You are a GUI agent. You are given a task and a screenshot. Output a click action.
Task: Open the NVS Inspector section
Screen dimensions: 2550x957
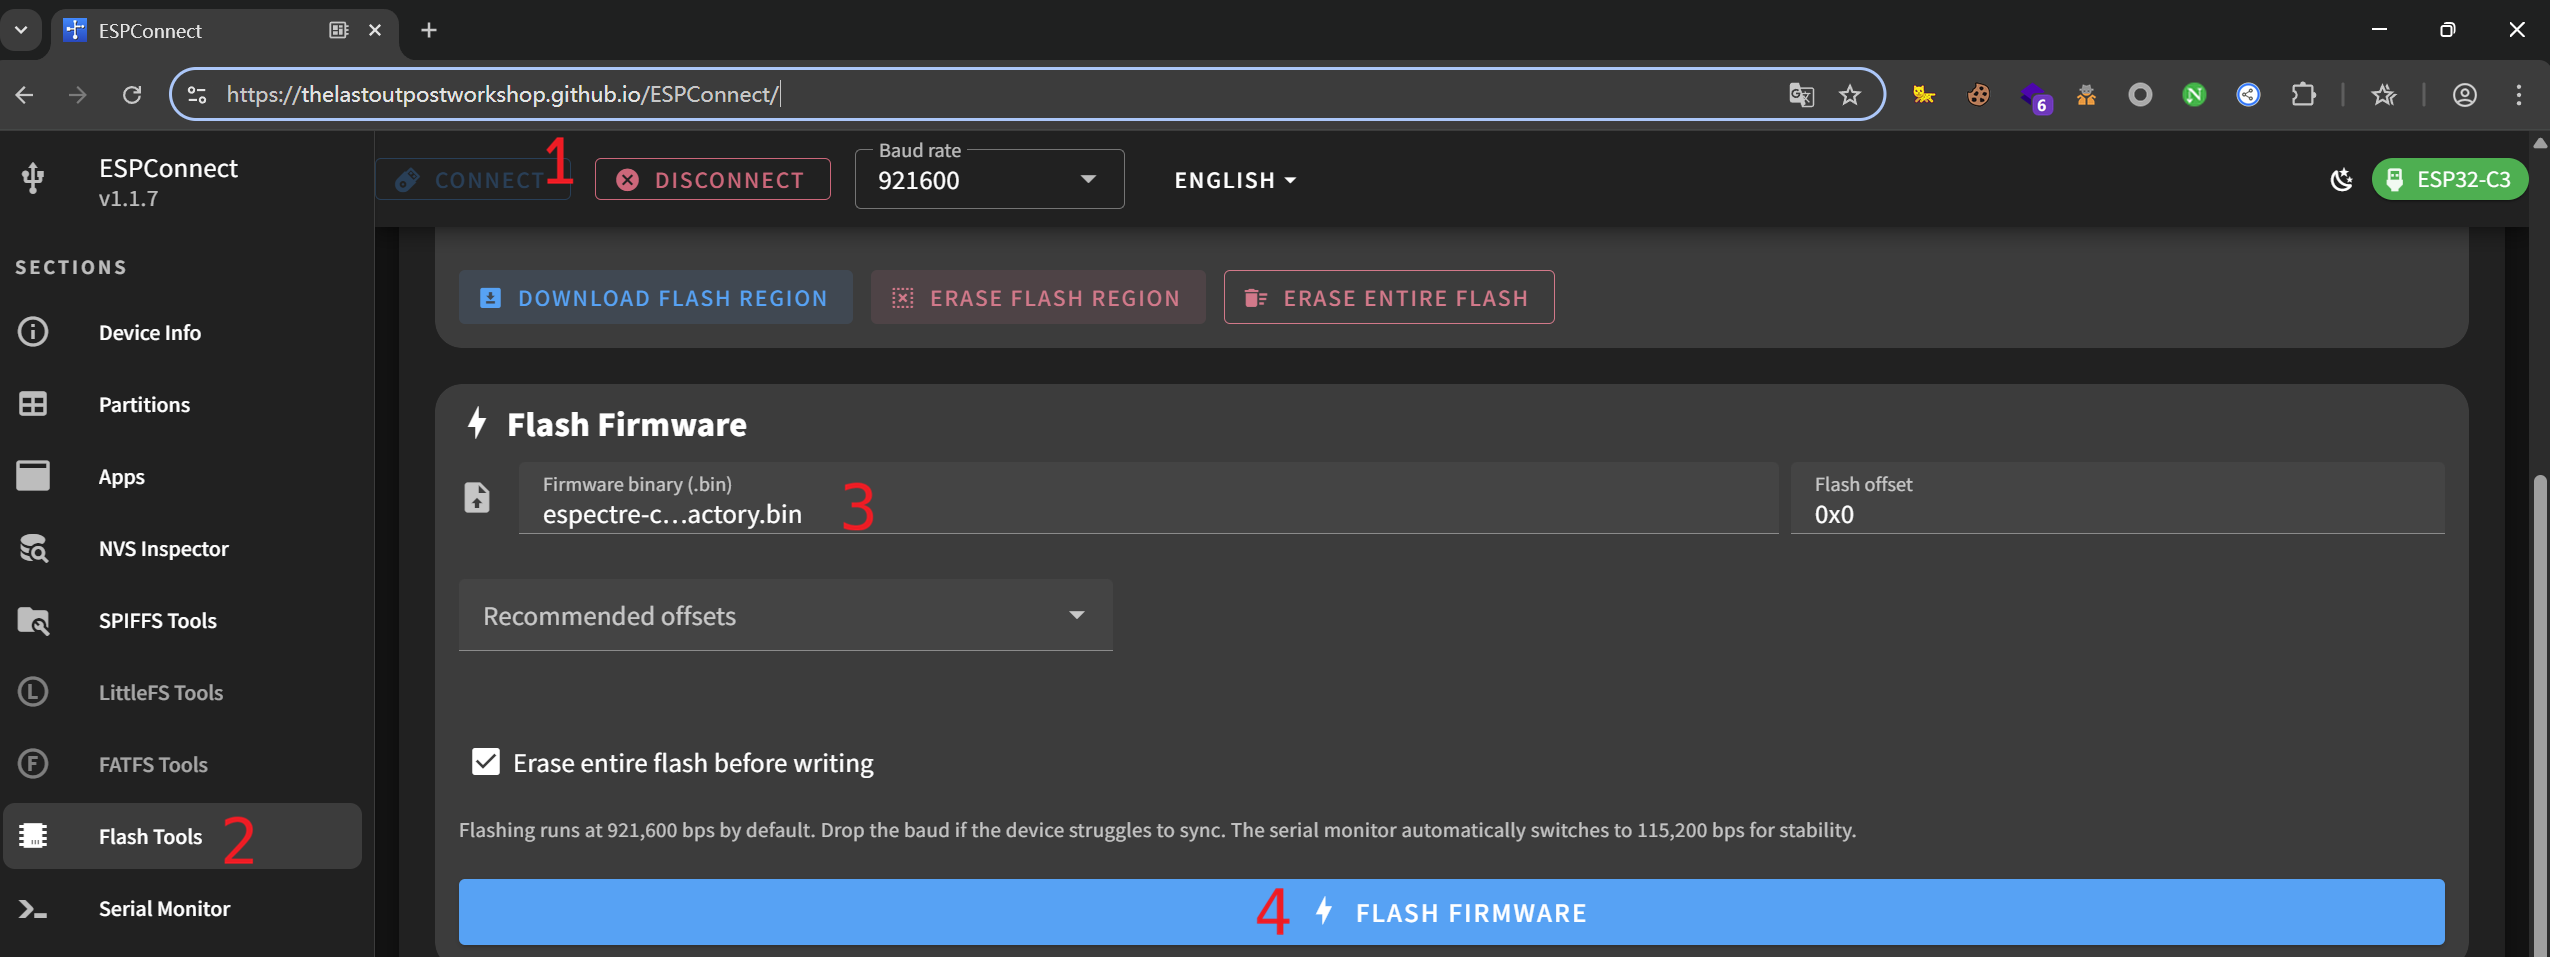click(x=182, y=548)
